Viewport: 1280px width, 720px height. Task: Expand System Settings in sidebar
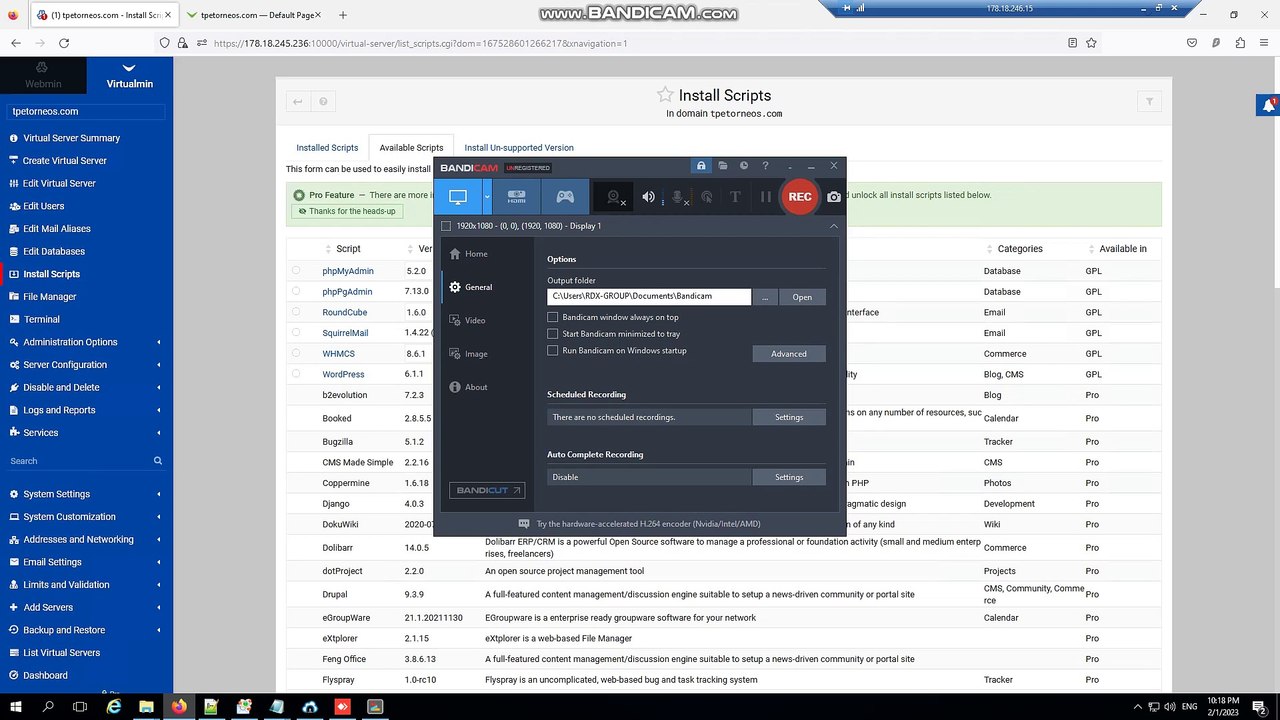point(86,494)
